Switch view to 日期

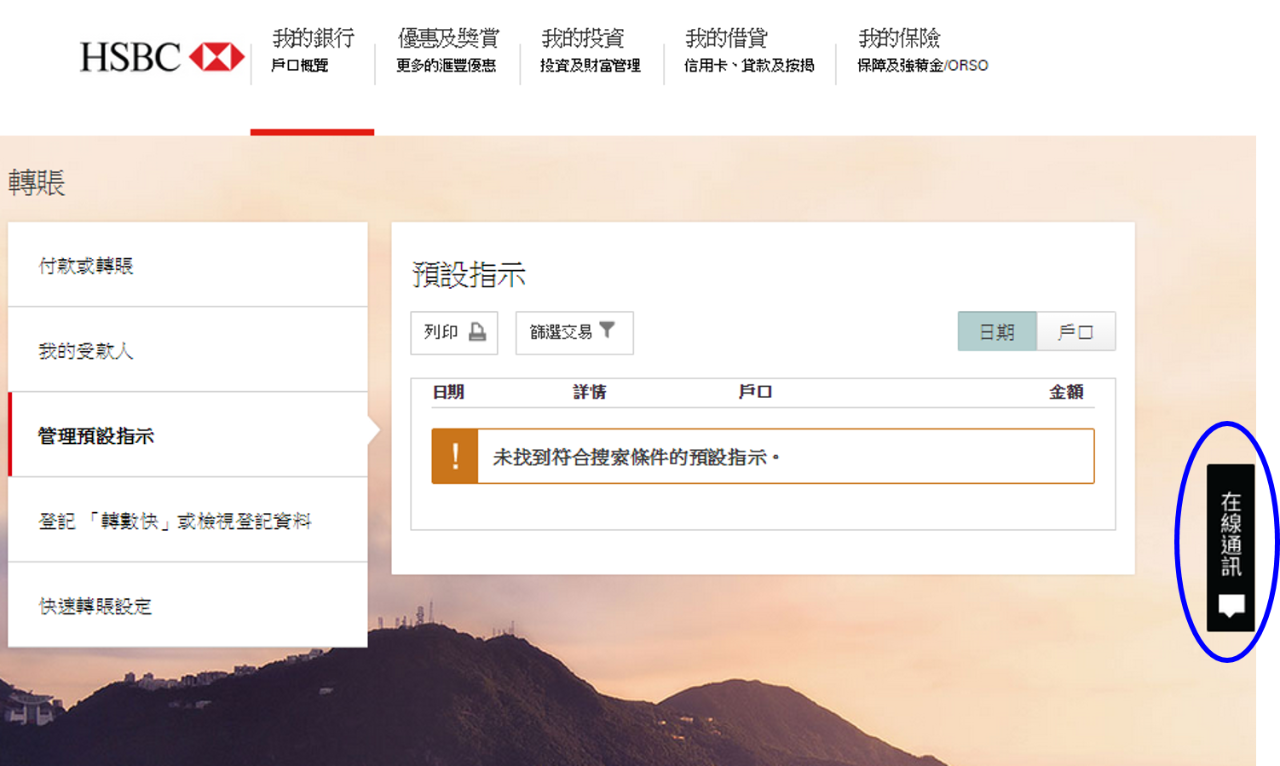tap(997, 332)
